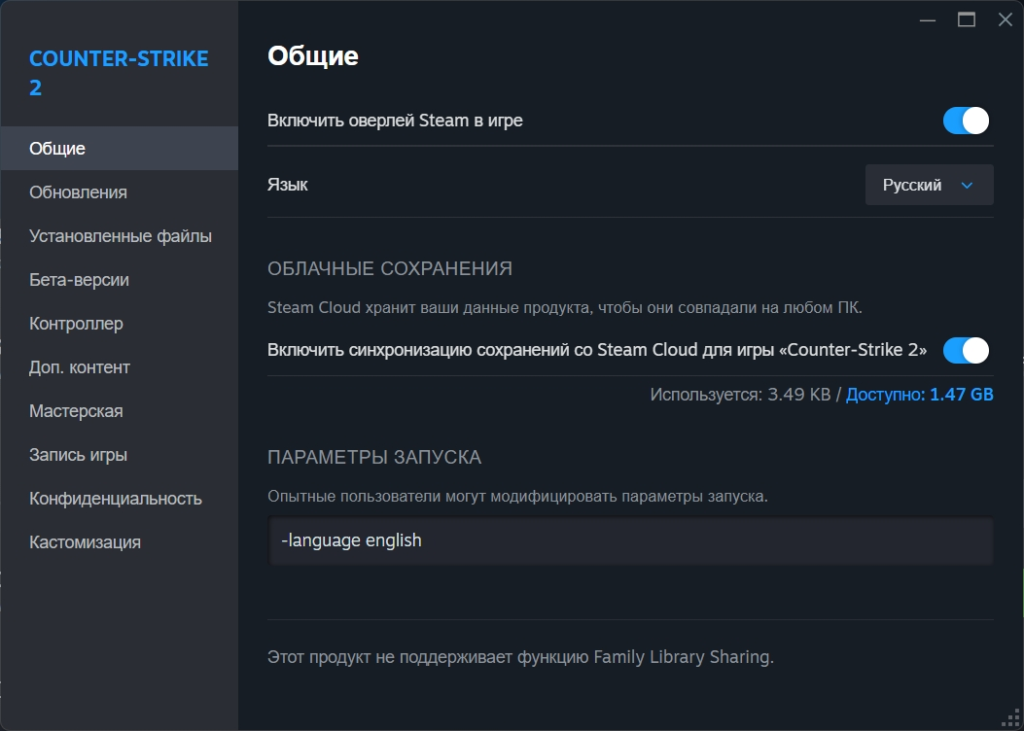Maximize the properties window
1024x731 pixels.
[966, 20]
